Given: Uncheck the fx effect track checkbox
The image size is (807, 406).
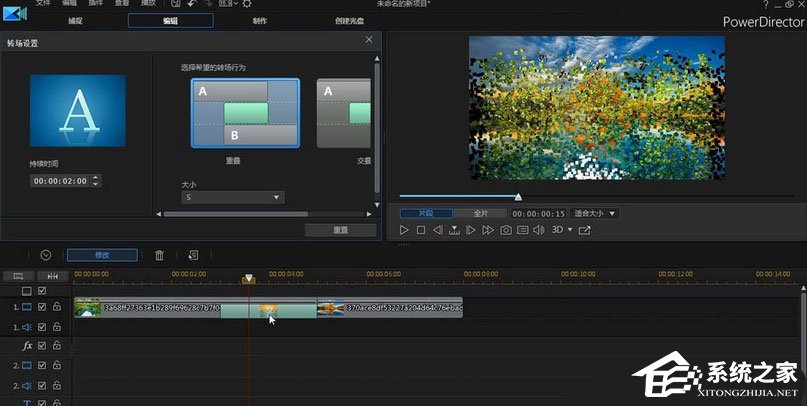Looking at the screenshot, I should click(42, 346).
